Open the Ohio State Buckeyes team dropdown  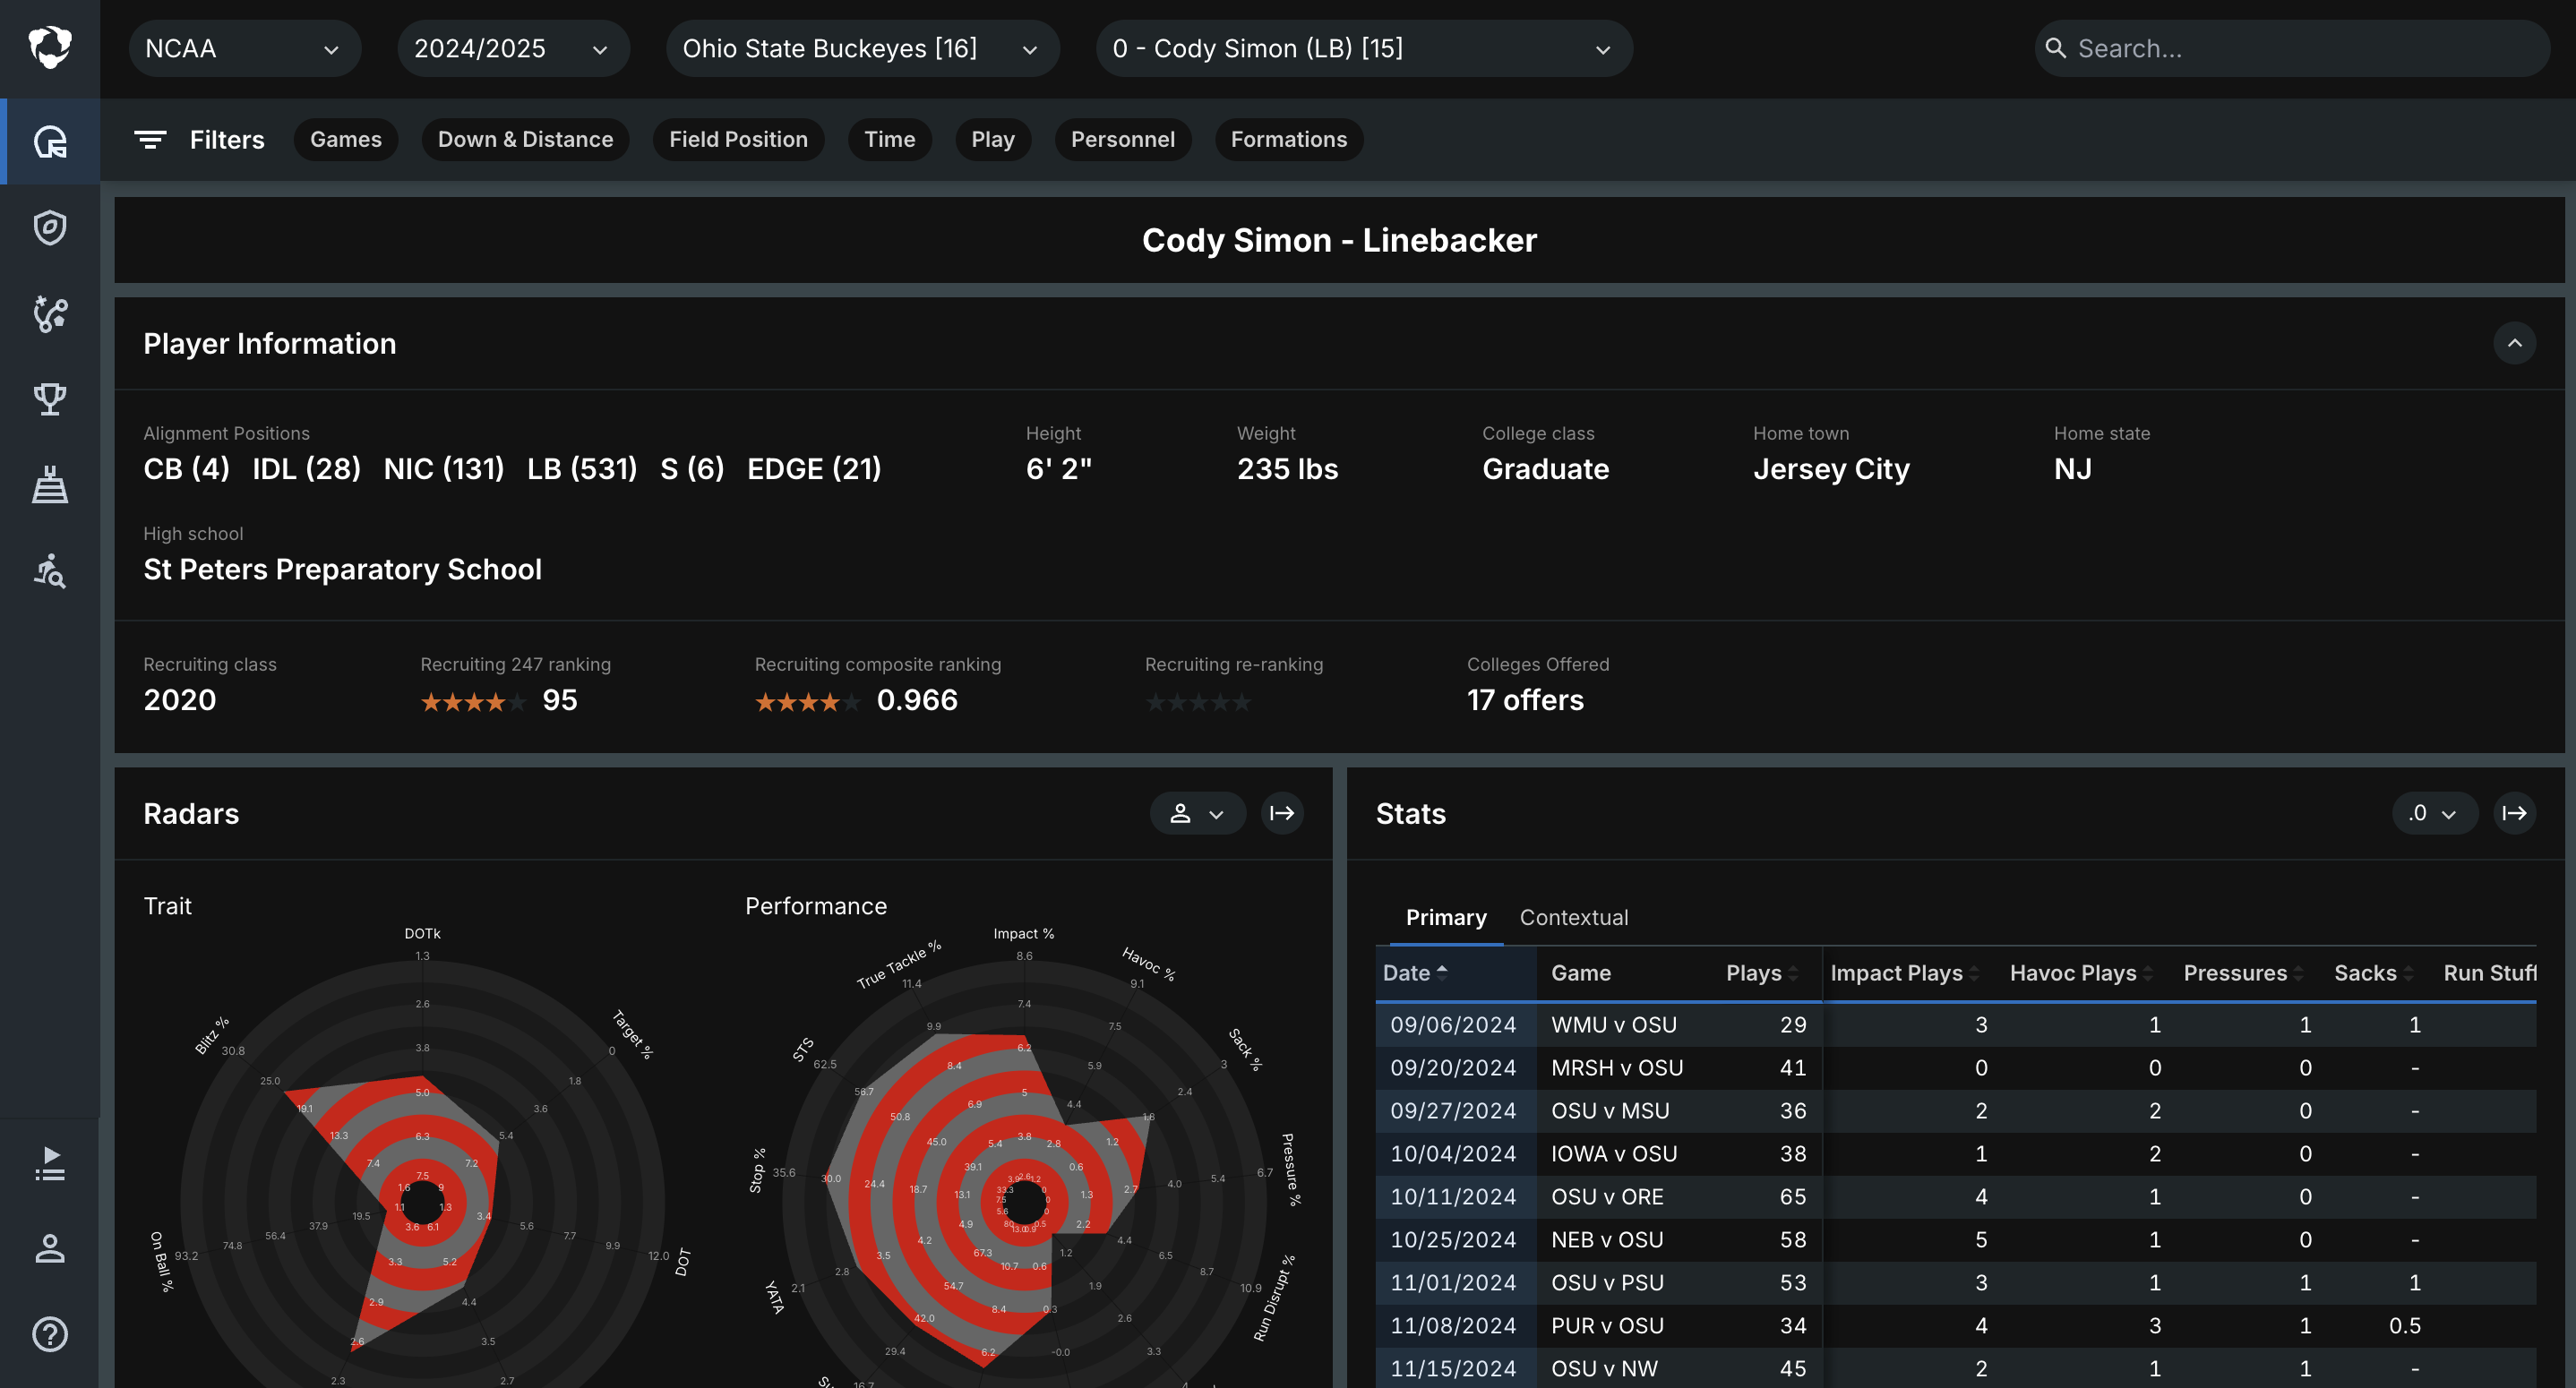[862, 48]
